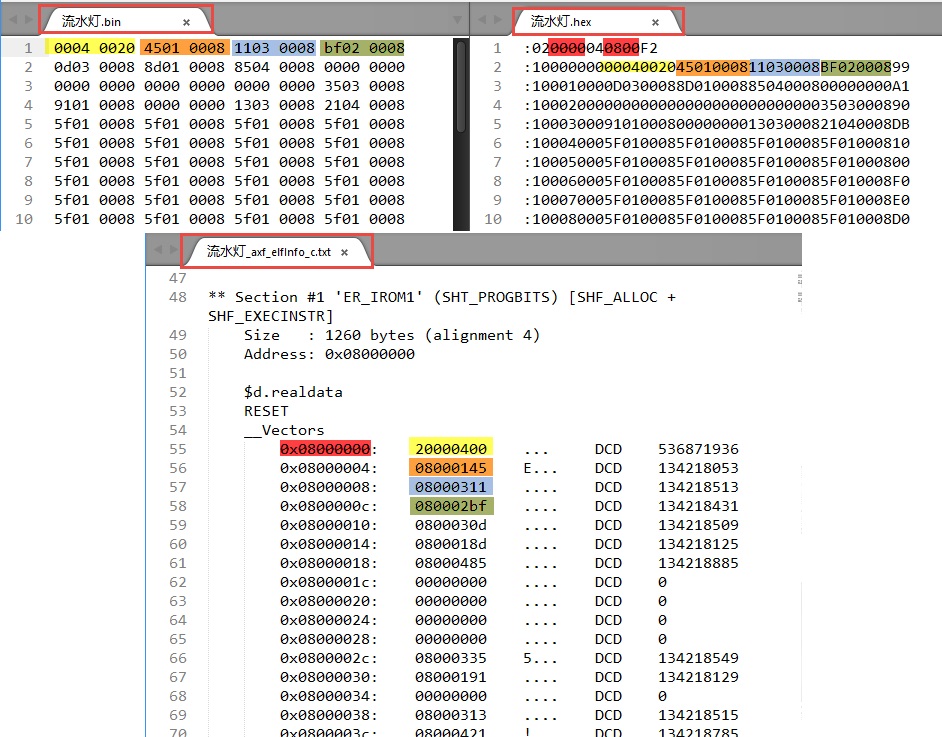
Task: Click yellow highlighted value '20000400'
Action: click(451, 449)
